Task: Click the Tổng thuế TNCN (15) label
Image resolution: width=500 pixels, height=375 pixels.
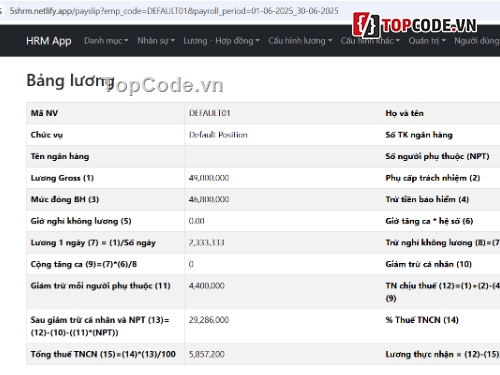Action: 103,354
